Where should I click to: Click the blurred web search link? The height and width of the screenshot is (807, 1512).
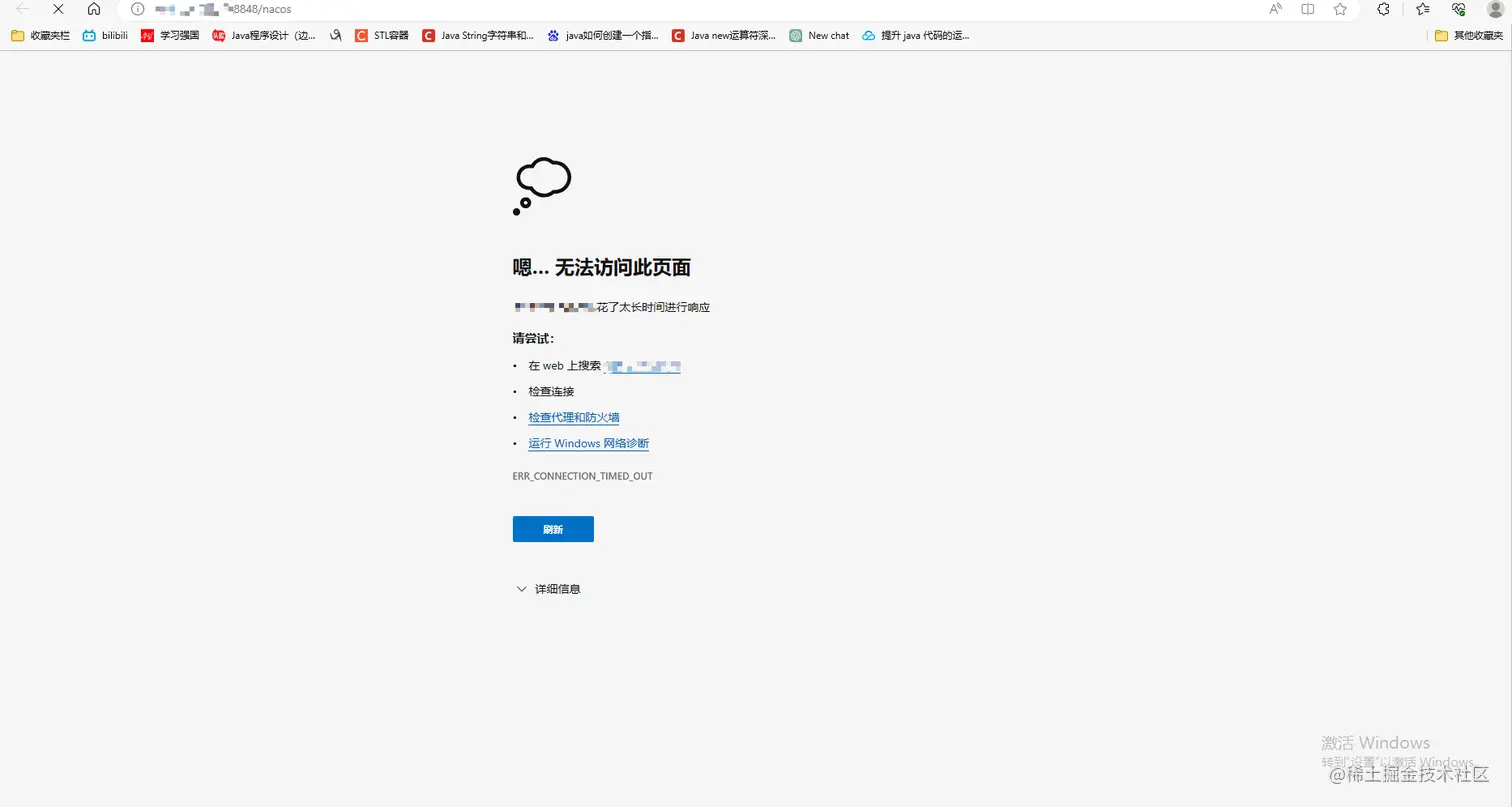643,366
